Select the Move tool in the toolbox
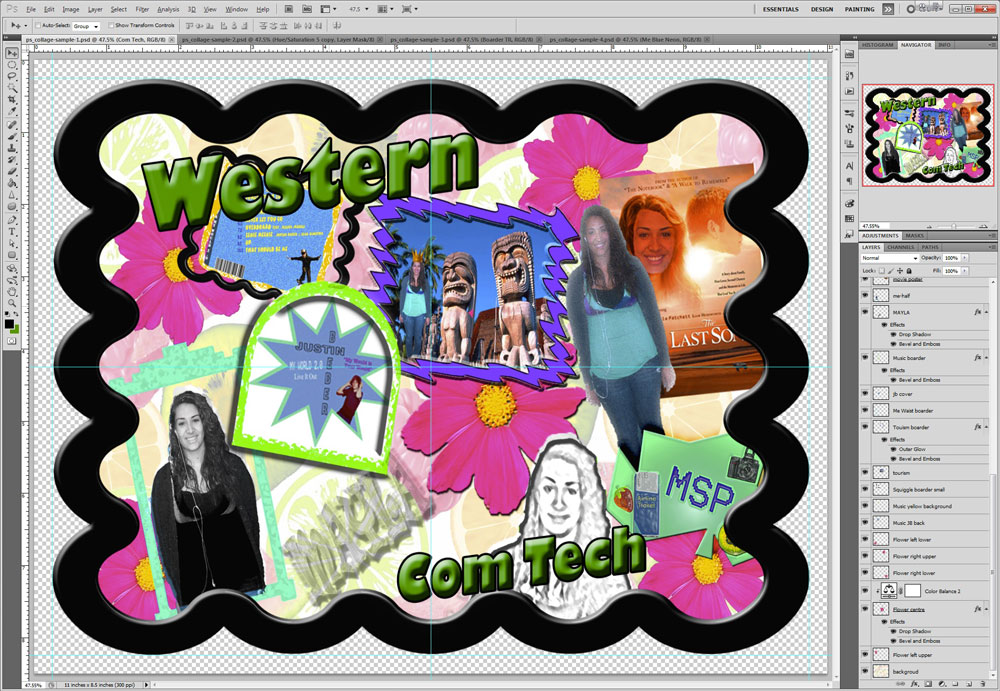1000x691 pixels. [12, 53]
